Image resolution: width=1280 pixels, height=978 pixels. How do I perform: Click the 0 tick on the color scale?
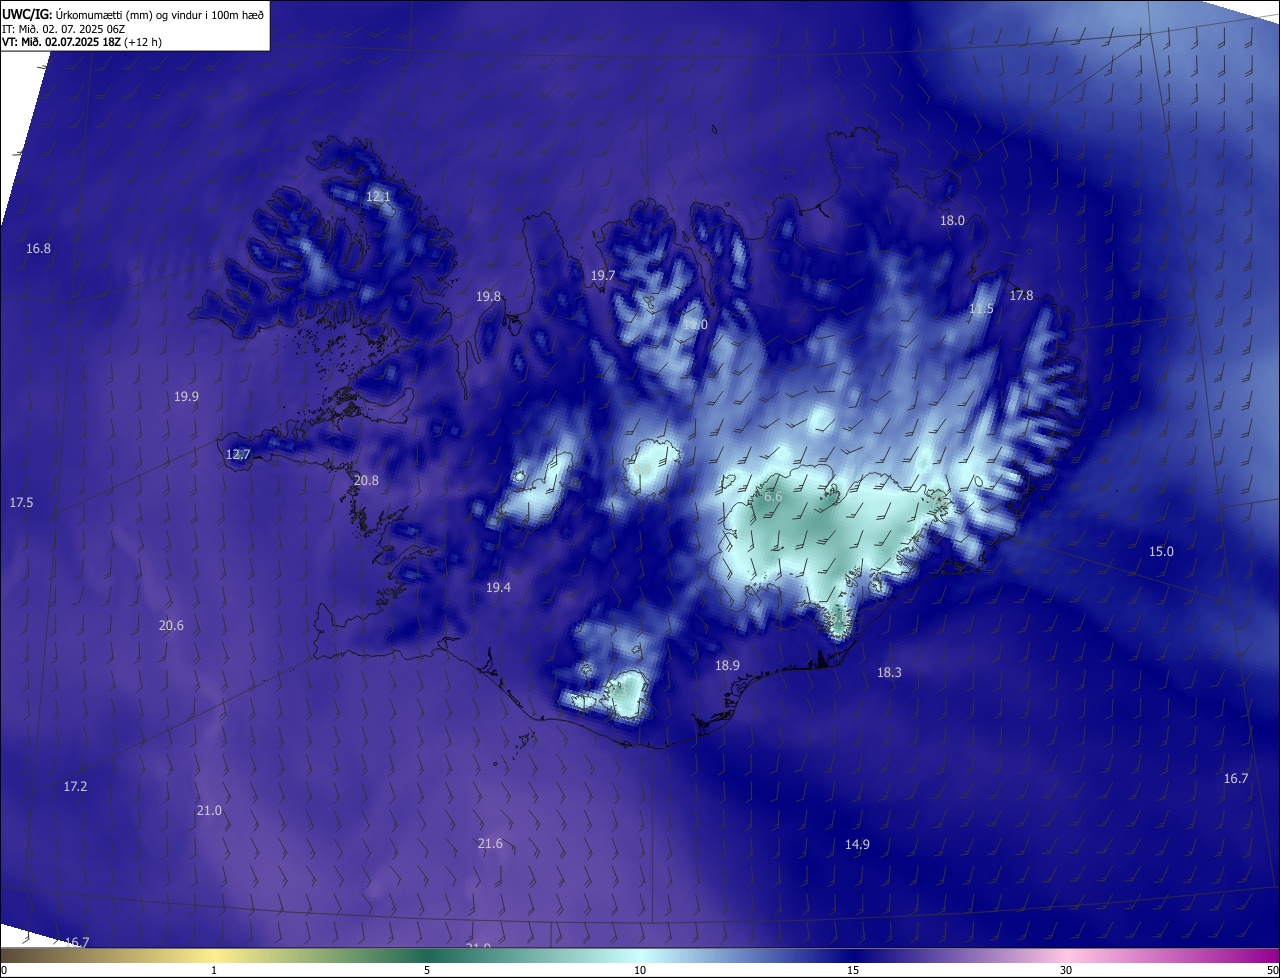pos(4,970)
